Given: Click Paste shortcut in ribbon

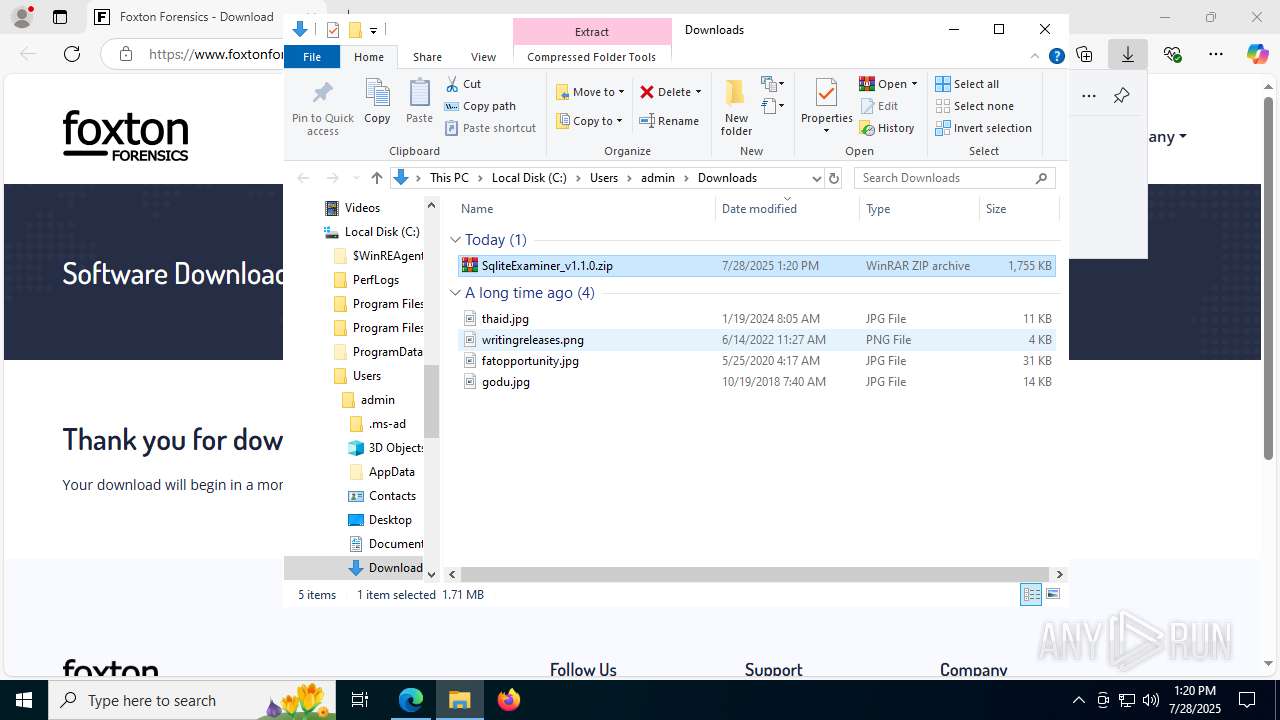Looking at the screenshot, I should pos(490,128).
